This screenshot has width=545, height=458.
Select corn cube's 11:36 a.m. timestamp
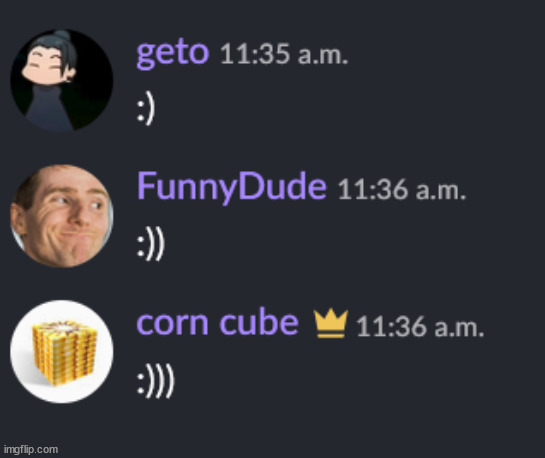[x=420, y=327]
